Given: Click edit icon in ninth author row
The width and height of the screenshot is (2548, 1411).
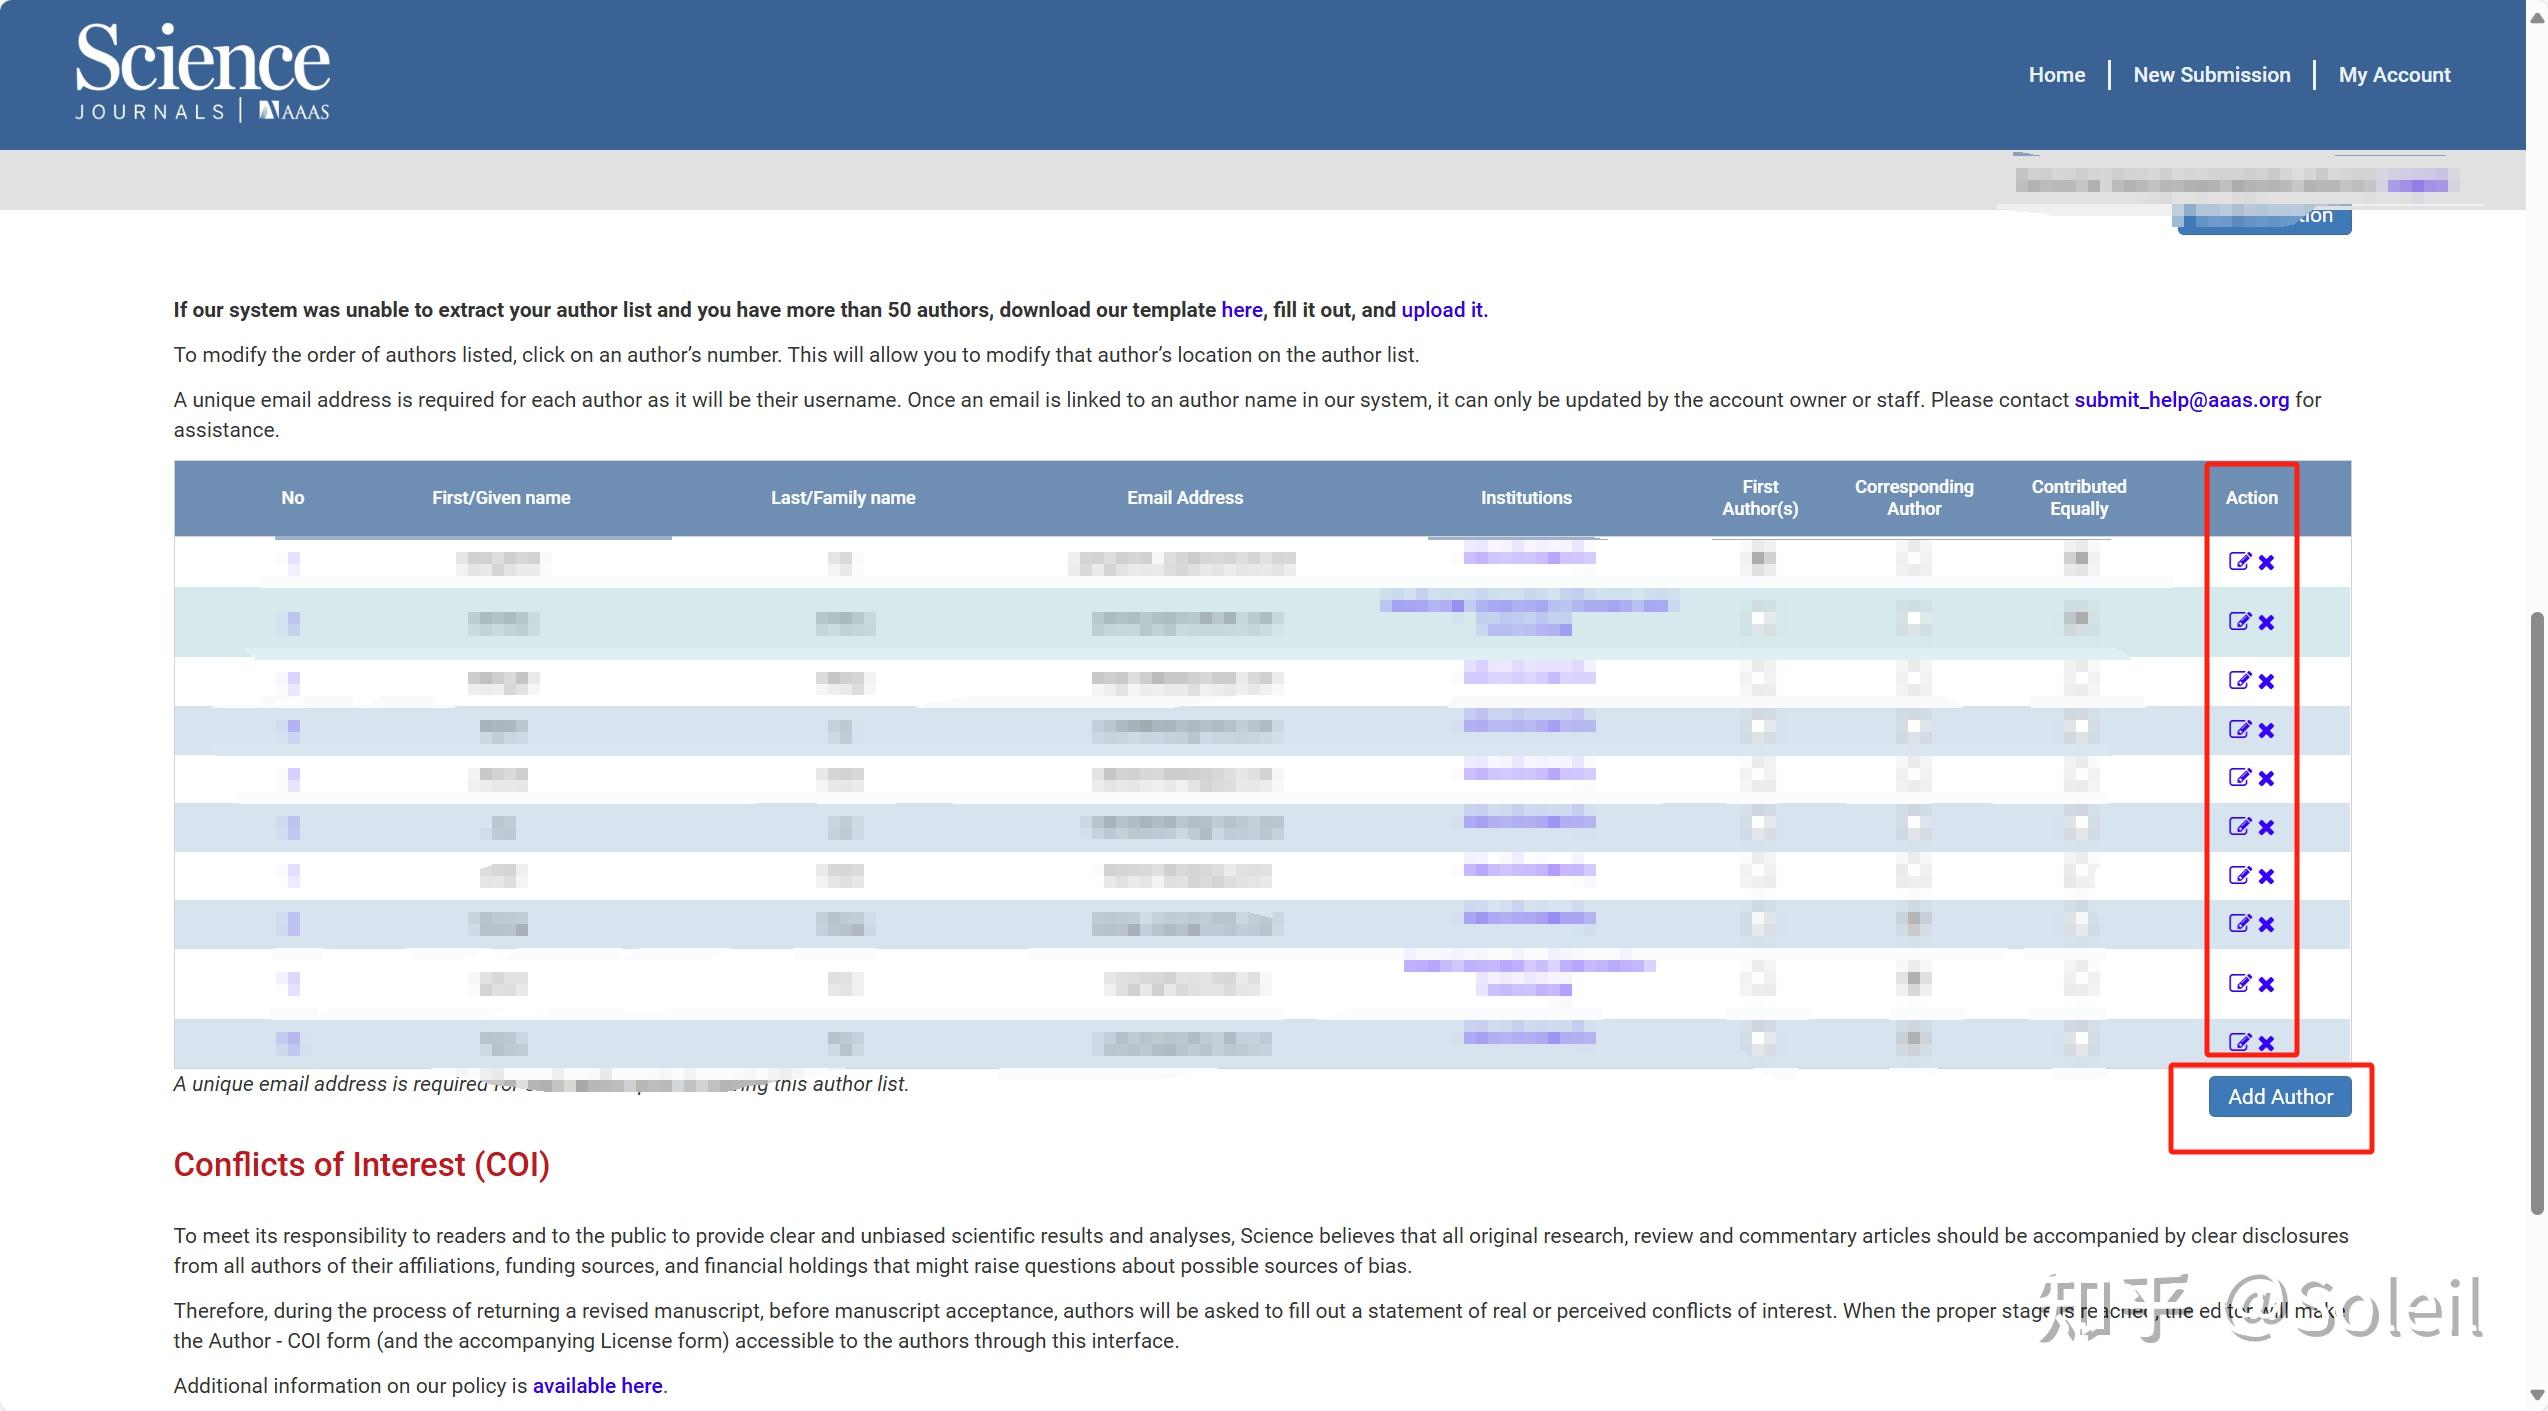Looking at the screenshot, I should [2239, 984].
